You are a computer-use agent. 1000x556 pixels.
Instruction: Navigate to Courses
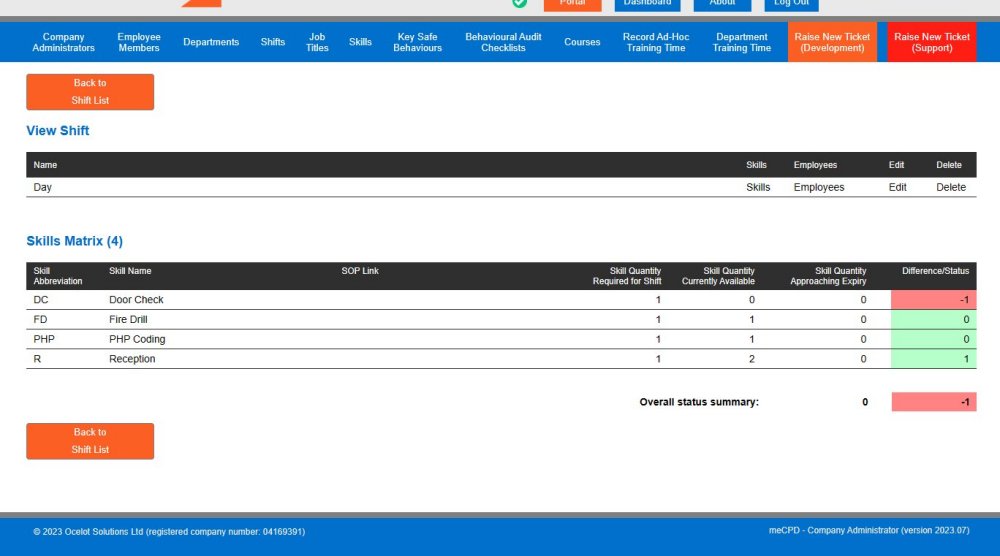tap(582, 42)
